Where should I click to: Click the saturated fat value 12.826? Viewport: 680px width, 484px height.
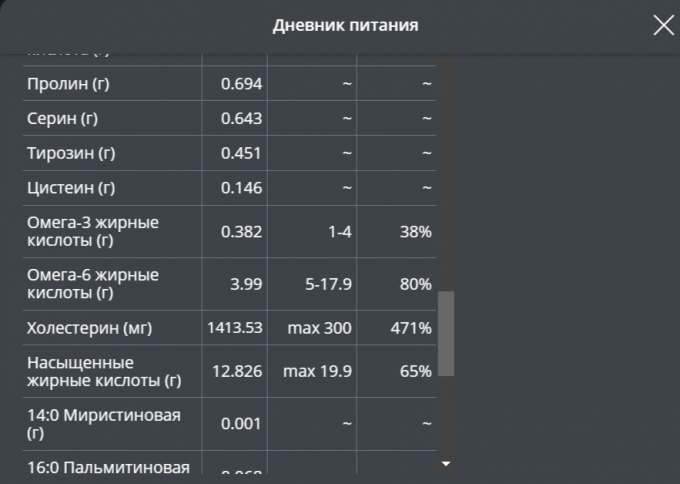tap(237, 371)
